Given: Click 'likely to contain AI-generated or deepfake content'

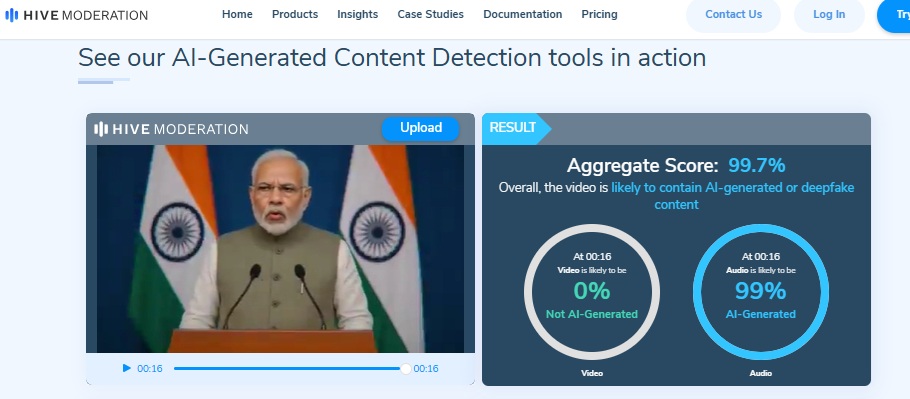Looking at the screenshot, I should [x=732, y=196].
